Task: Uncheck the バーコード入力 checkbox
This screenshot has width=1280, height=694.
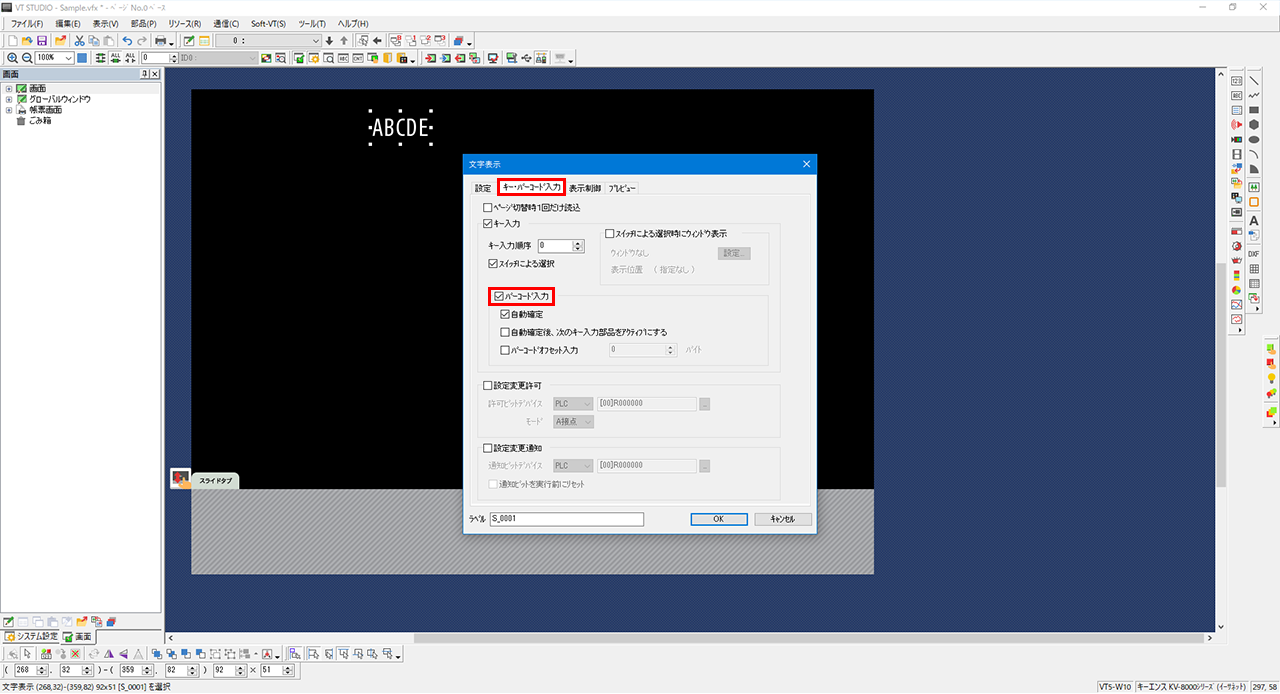Action: coord(500,296)
